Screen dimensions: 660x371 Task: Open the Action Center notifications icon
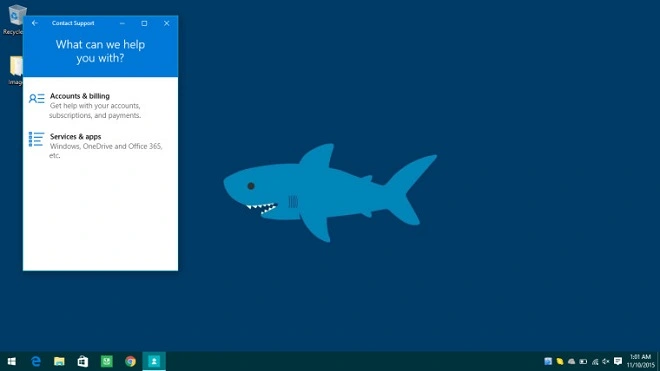coord(618,361)
